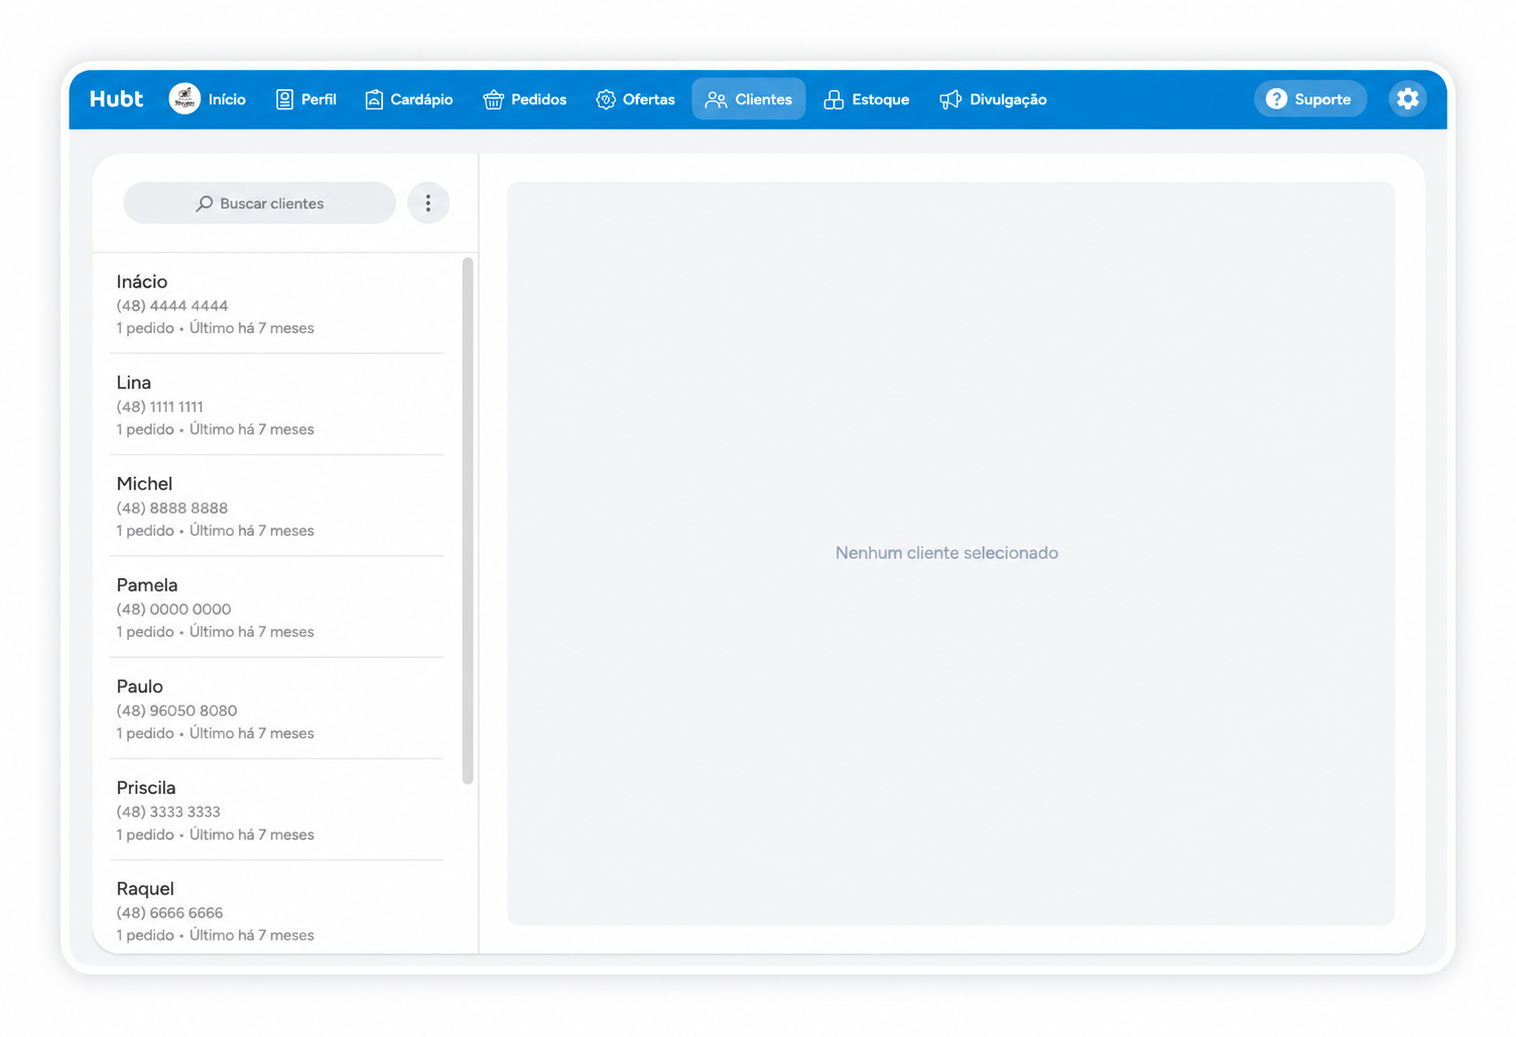This screenshot has width=1516, height=1037.
Task: Click phone number (48) 8888 8888
Action: pyautogui.click(x=172, y=508)
